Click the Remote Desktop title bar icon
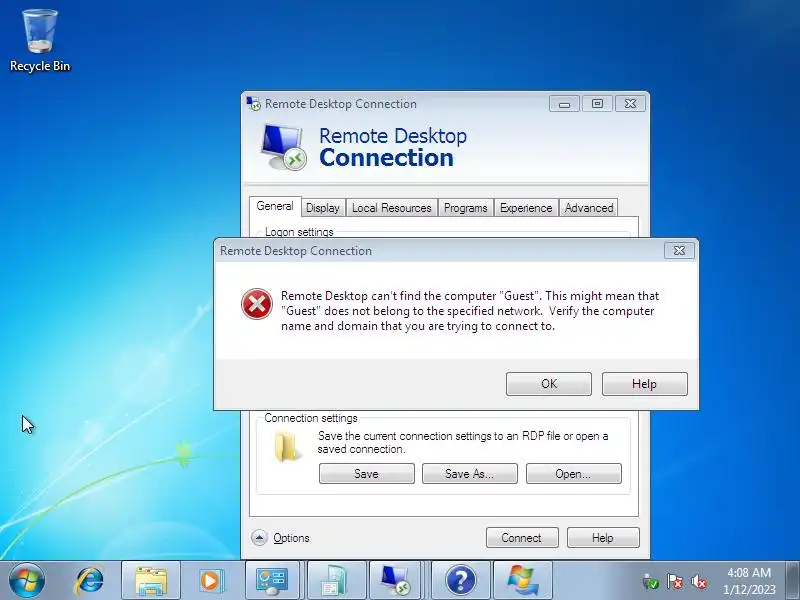This screenshot has height=600, width=800. 254,104
